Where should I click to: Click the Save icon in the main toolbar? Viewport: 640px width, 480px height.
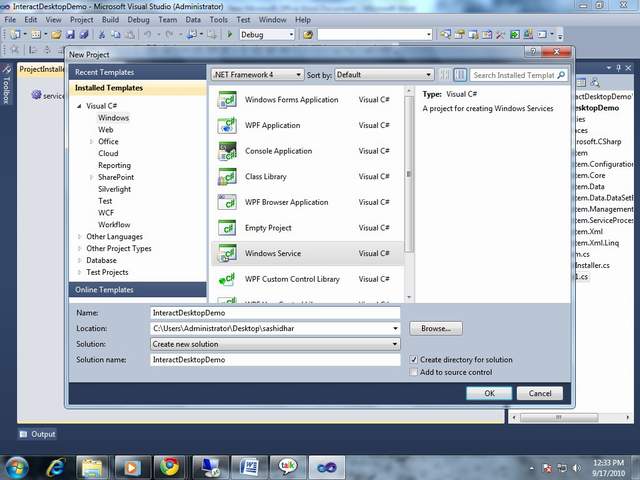click(x=70, y=35)
